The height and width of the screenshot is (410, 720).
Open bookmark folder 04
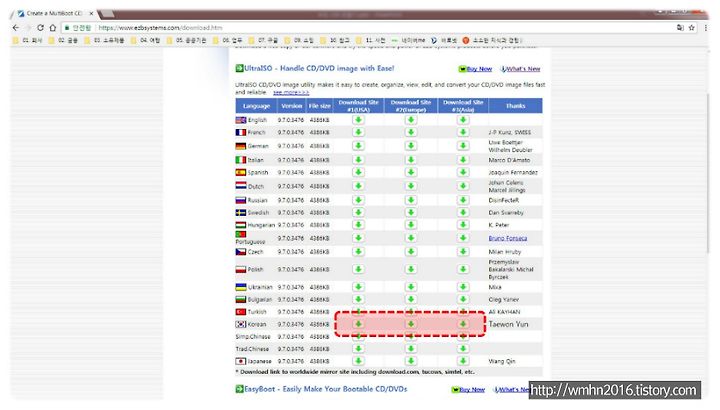pos(145,40)
